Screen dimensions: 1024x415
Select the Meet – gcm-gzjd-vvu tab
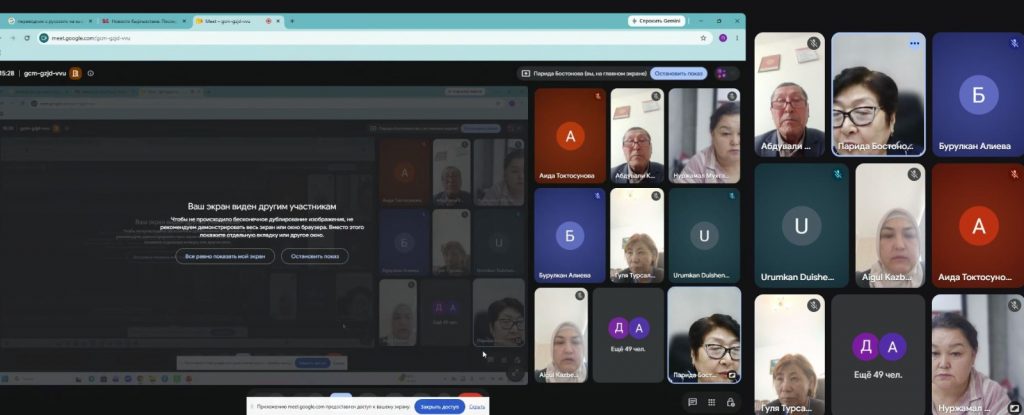[x=238, y=21]
